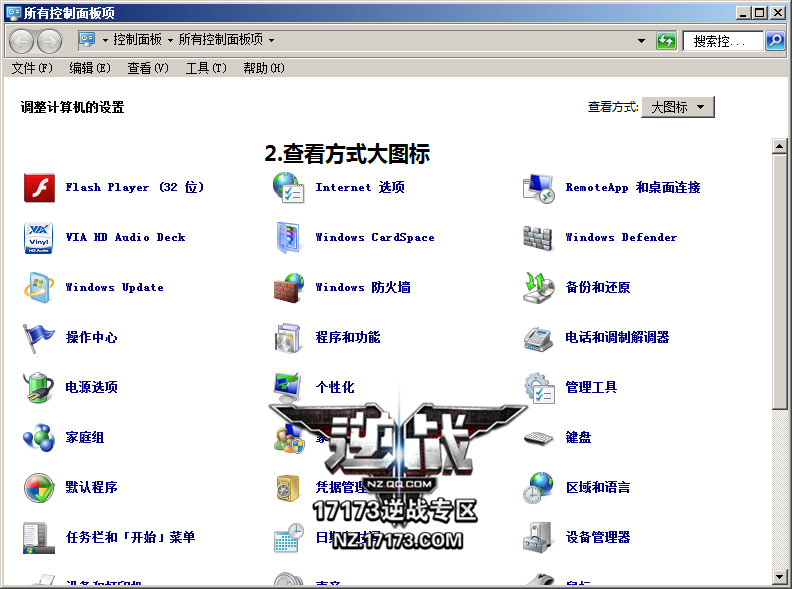
Task: Click the 设备管理器 text link
Action: pyautogui.click(x=598, y=537)
